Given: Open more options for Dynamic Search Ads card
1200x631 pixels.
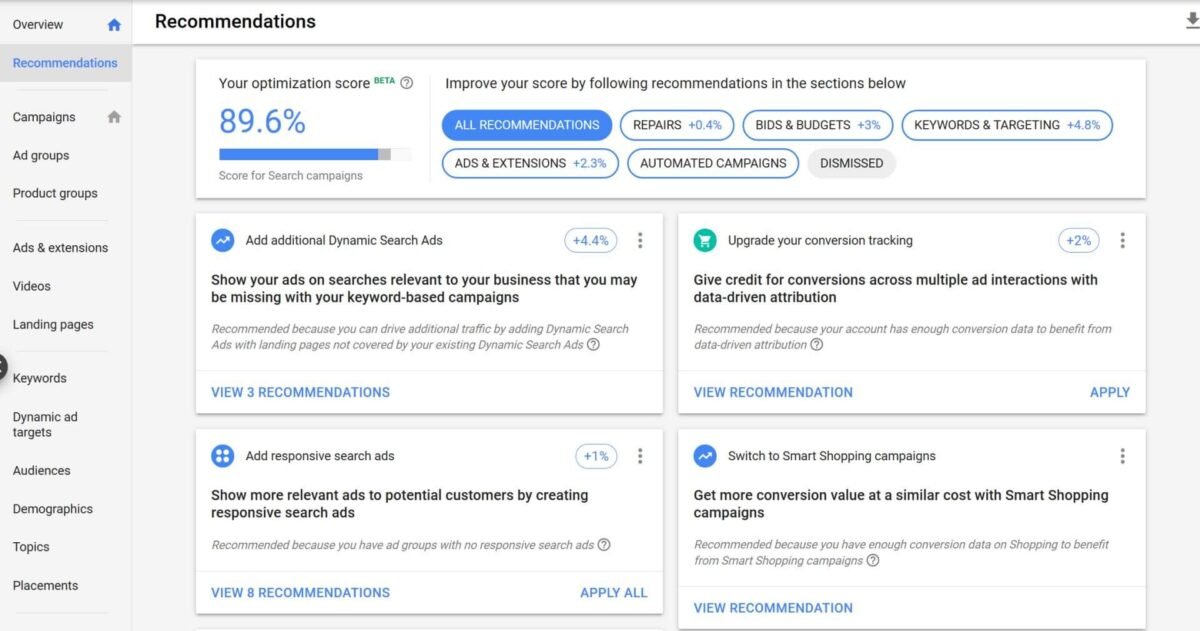Looking at the screenshot, I should [640, 240].
